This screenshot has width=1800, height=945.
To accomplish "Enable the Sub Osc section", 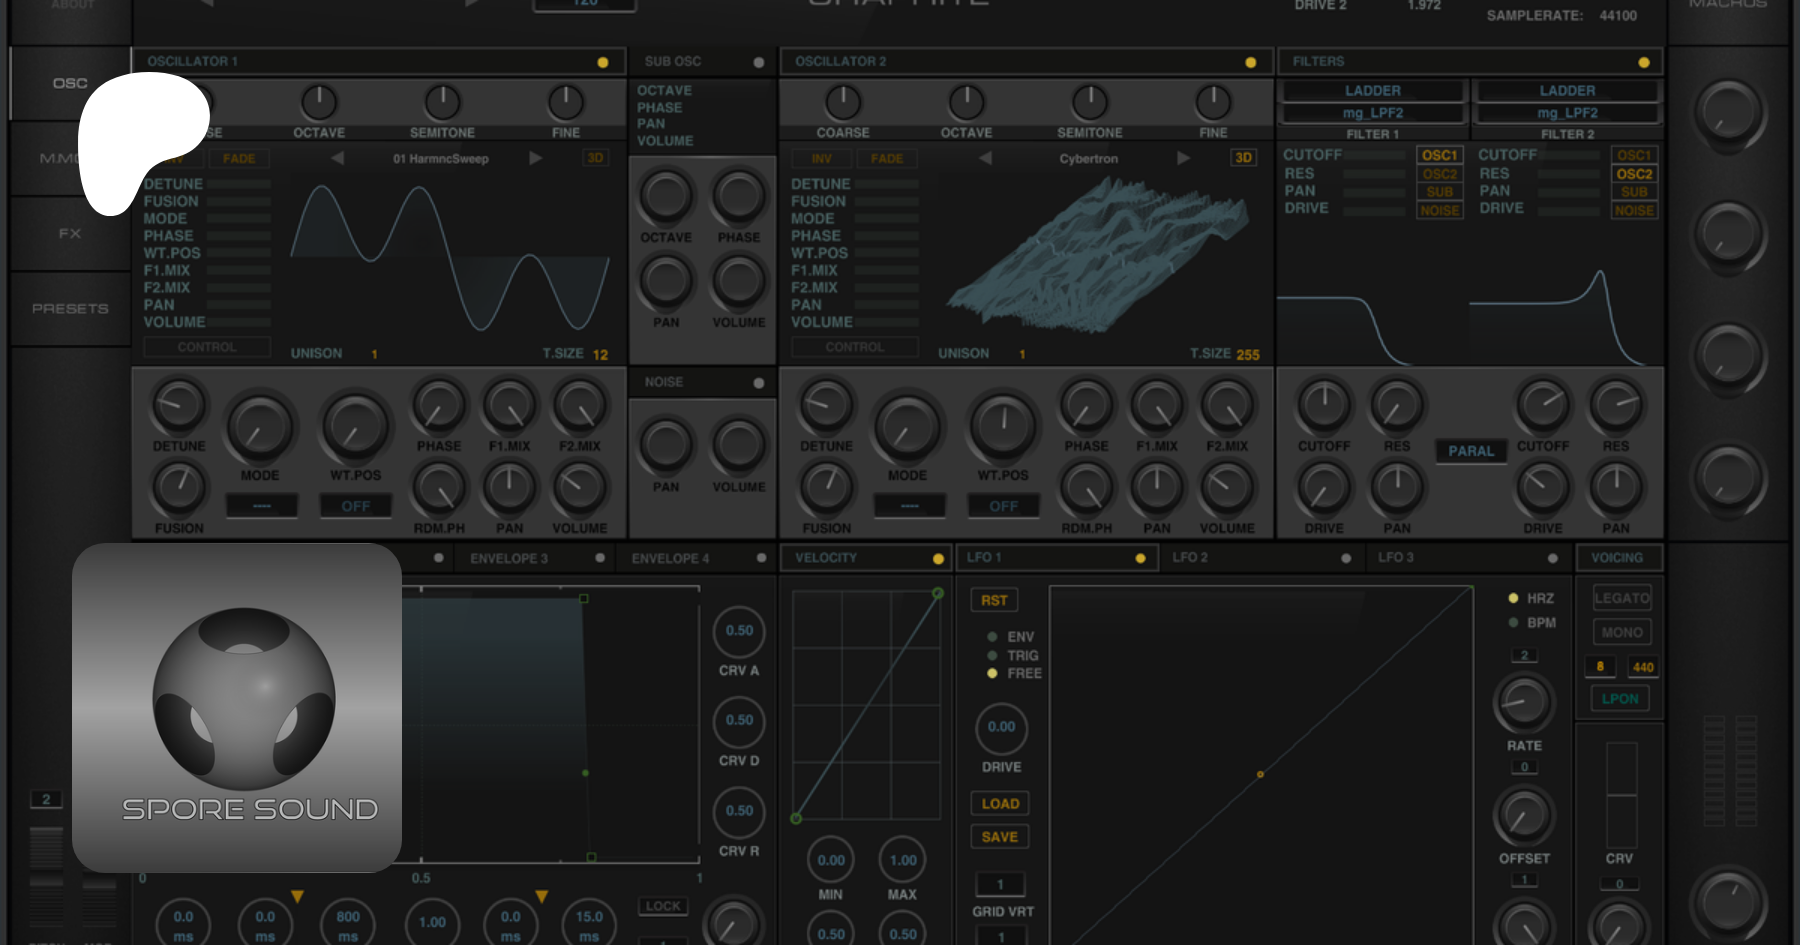I will coord(758,62).
